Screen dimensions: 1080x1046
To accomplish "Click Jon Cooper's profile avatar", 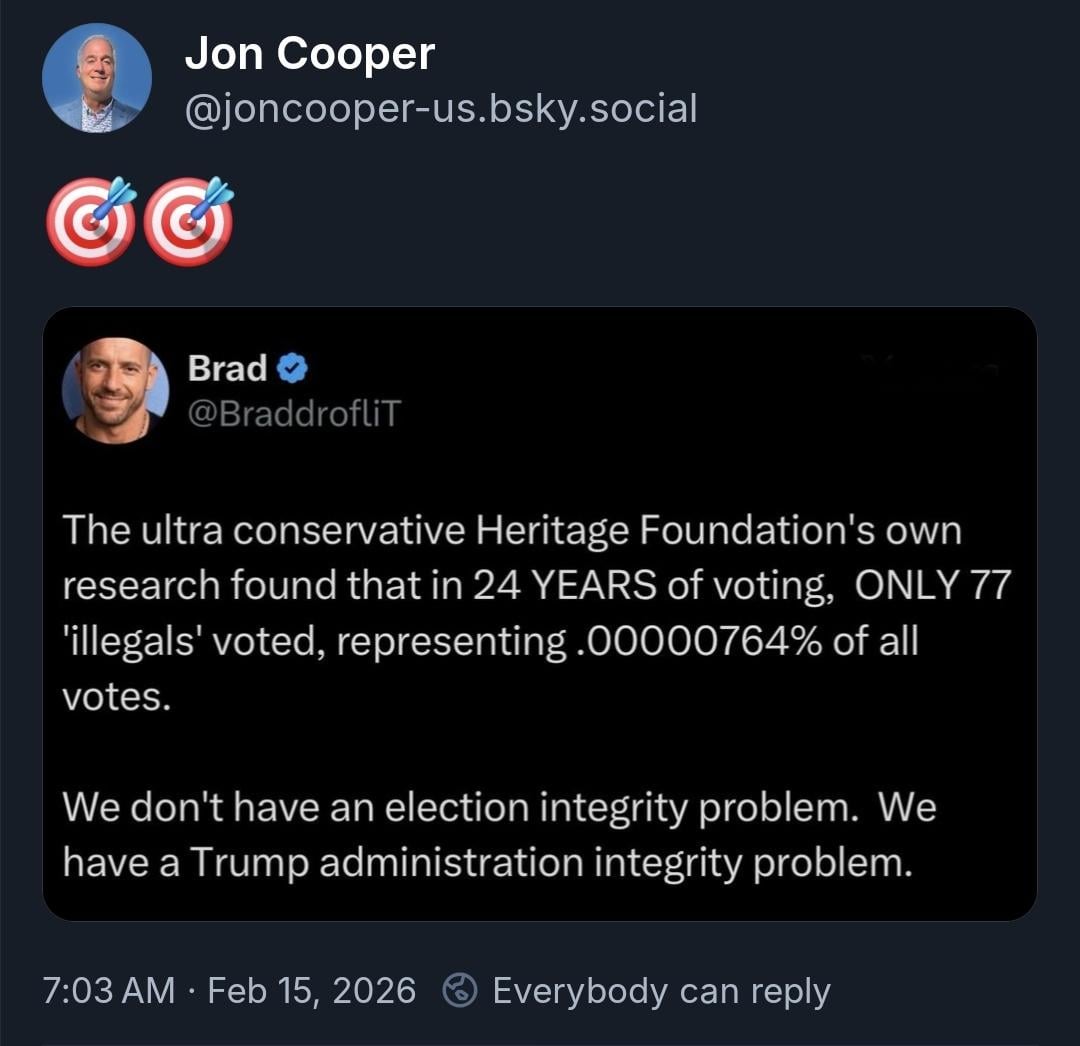I will point(96,78).
